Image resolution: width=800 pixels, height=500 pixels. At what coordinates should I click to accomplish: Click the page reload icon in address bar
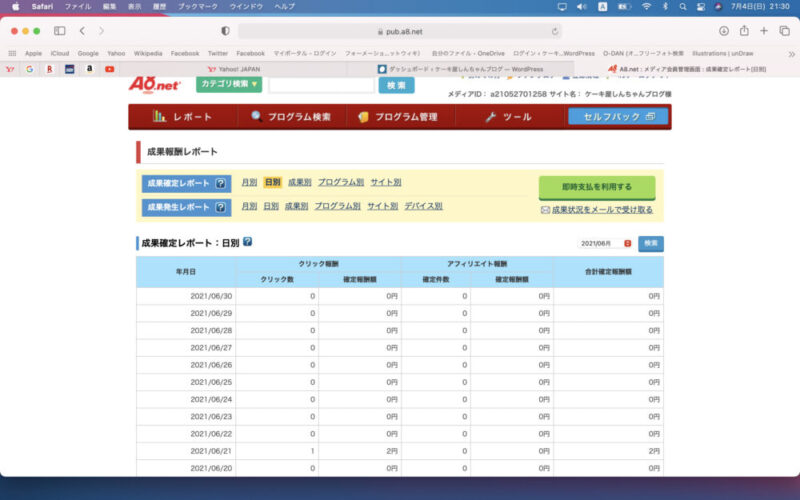555,31
